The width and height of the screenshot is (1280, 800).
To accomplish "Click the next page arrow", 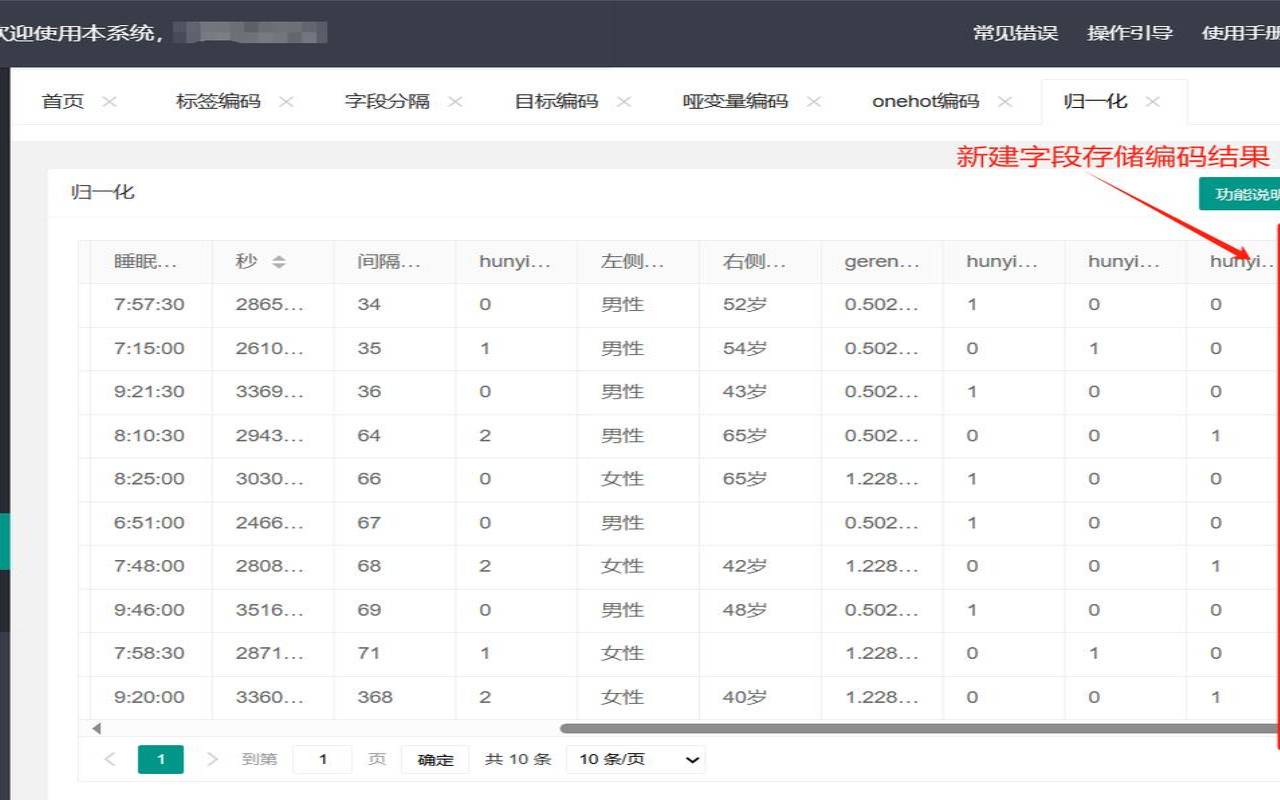I will pyautogui.click(x=212, y=759).
